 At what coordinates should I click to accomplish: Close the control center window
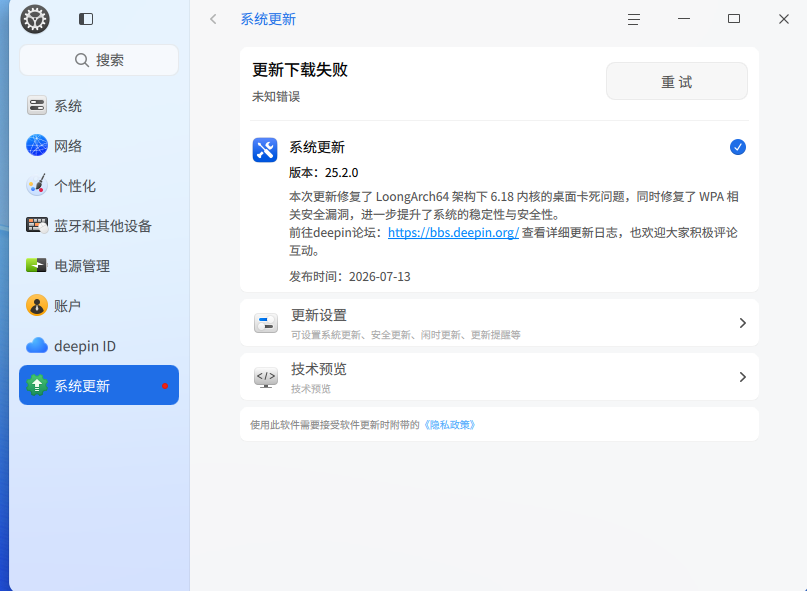tap(784, 19)
